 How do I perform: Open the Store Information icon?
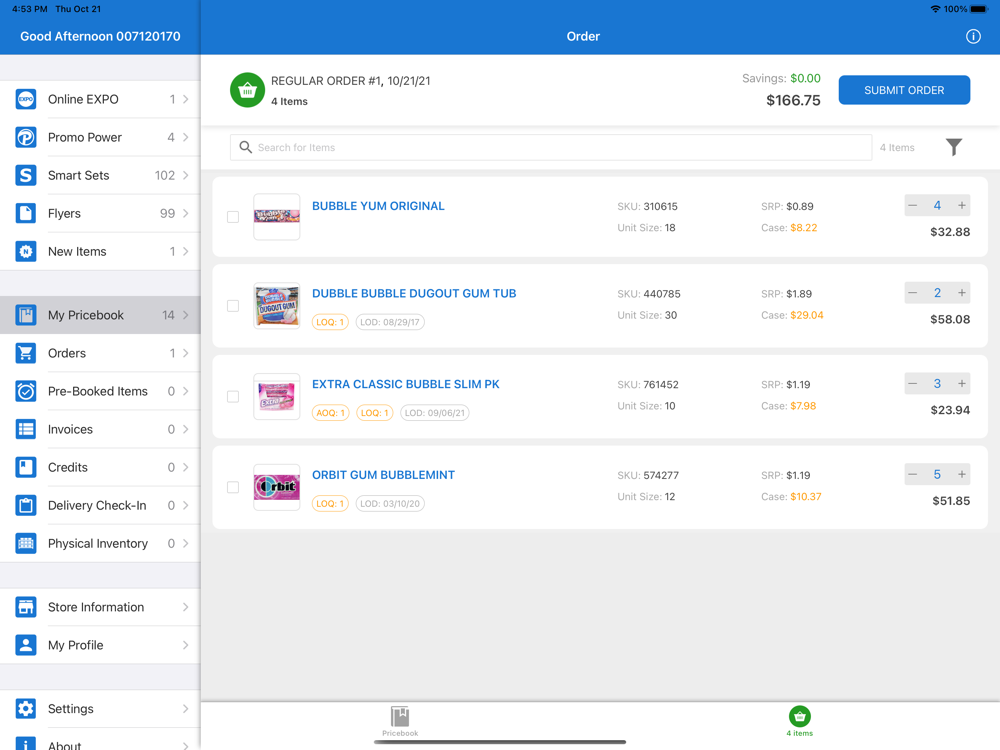26,607
